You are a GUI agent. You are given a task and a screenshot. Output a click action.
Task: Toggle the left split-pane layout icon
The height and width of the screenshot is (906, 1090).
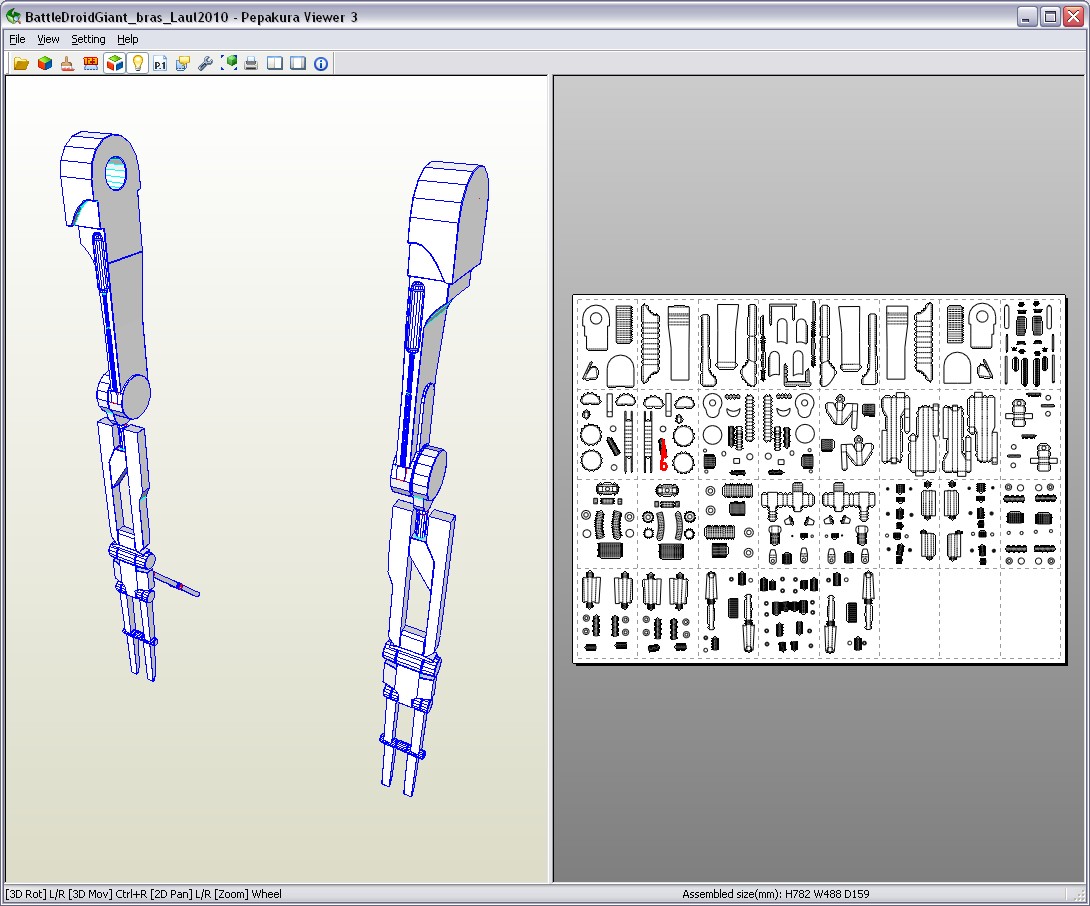(x=275, y=63)
